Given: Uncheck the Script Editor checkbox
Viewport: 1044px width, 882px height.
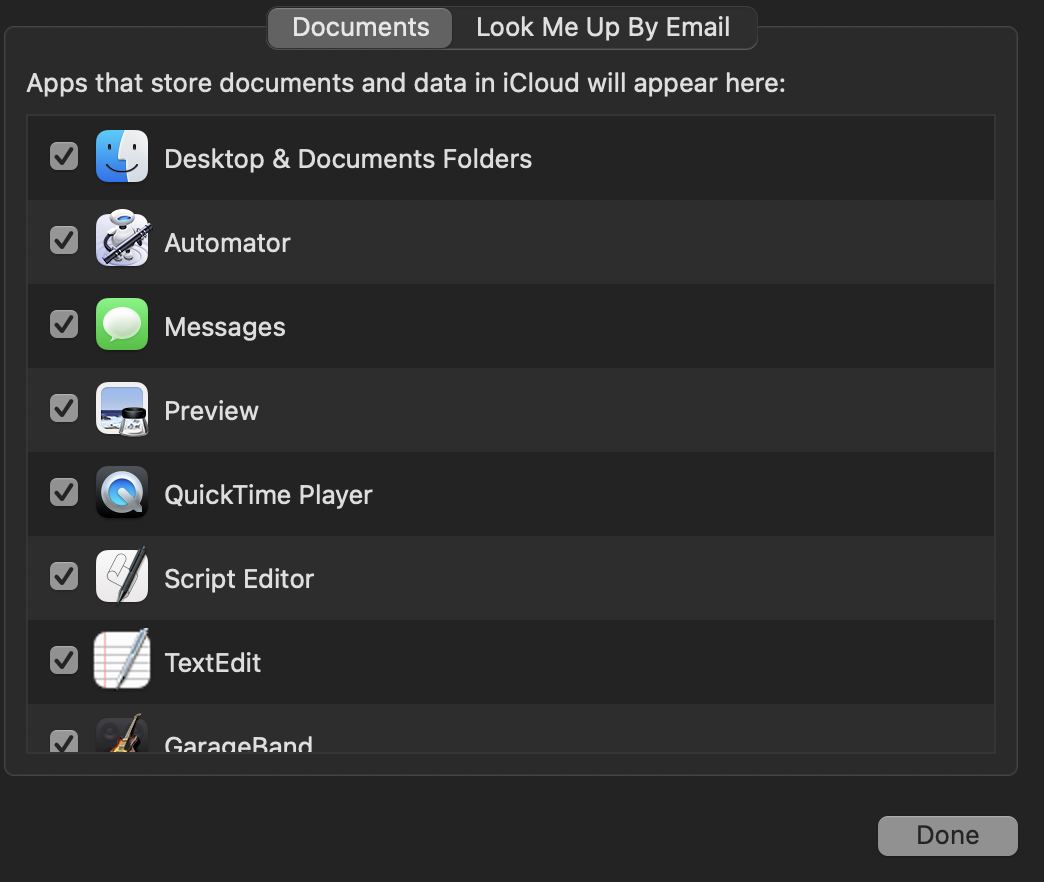Looking at the screenshot, I should tap(64, 576).
